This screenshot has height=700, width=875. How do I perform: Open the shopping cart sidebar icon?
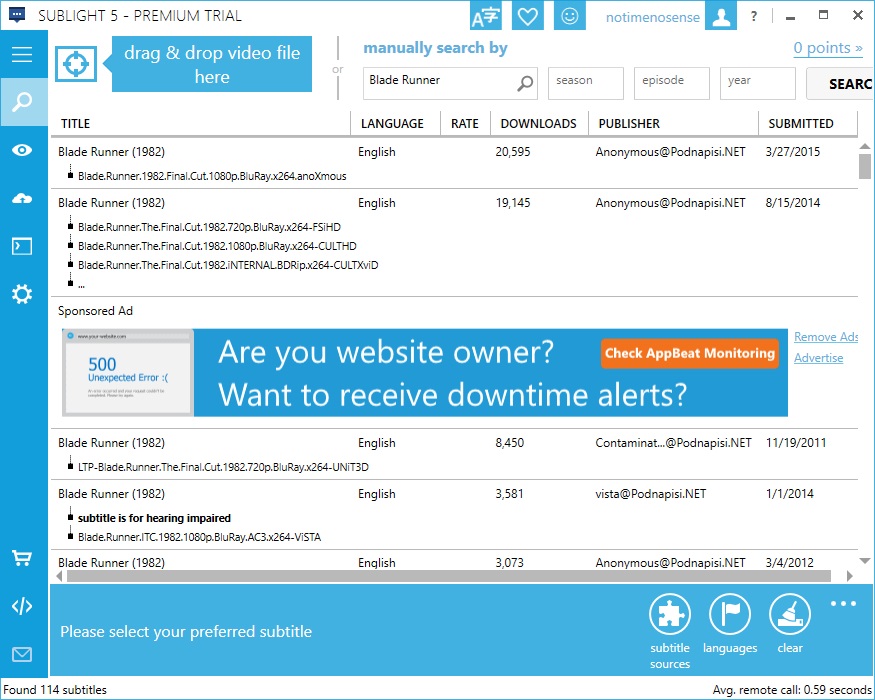click(x=22, y=558)
